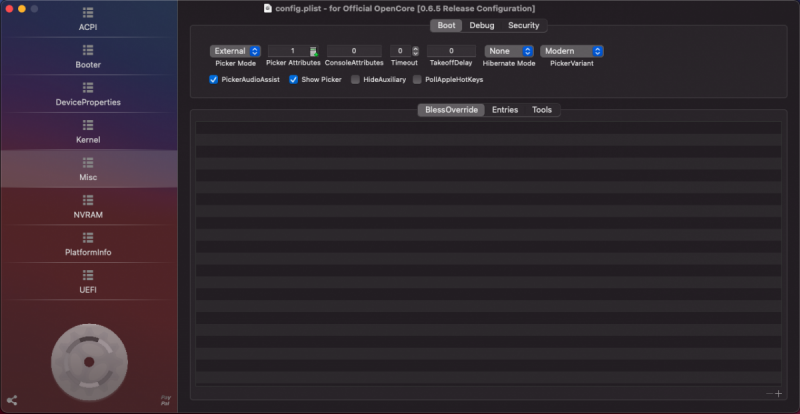Remove a row with the minus button

point(769,393)
